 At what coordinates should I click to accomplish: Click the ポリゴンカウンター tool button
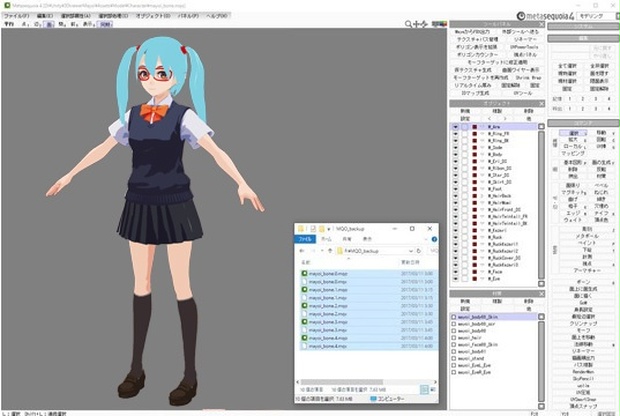click(477, 55)
